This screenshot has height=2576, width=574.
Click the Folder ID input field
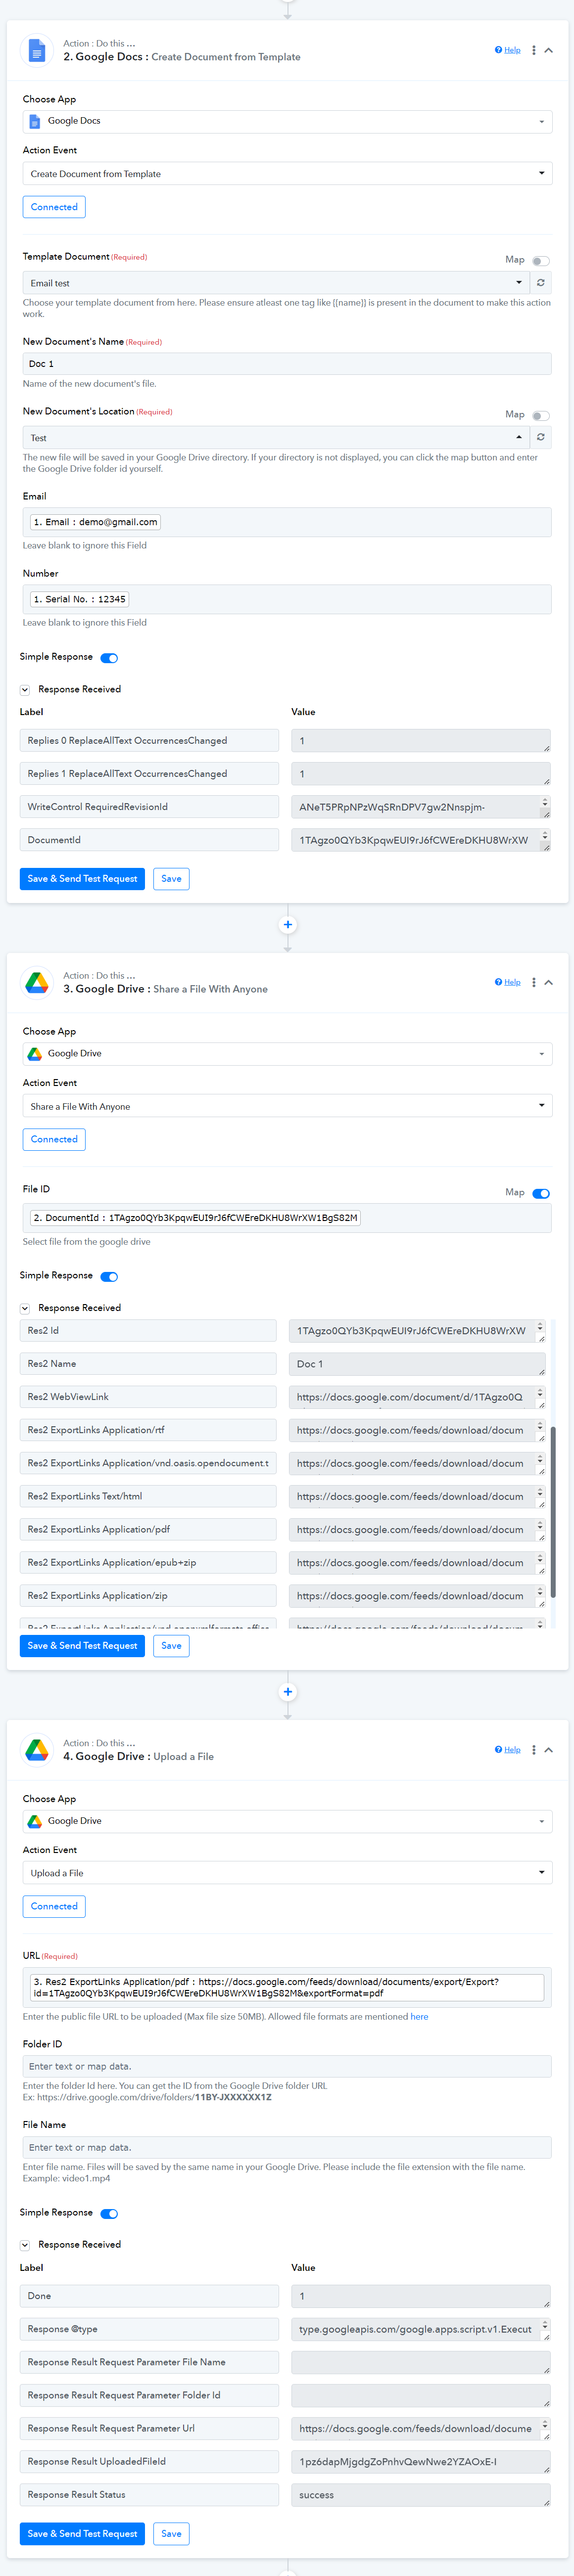point(287,2066)
